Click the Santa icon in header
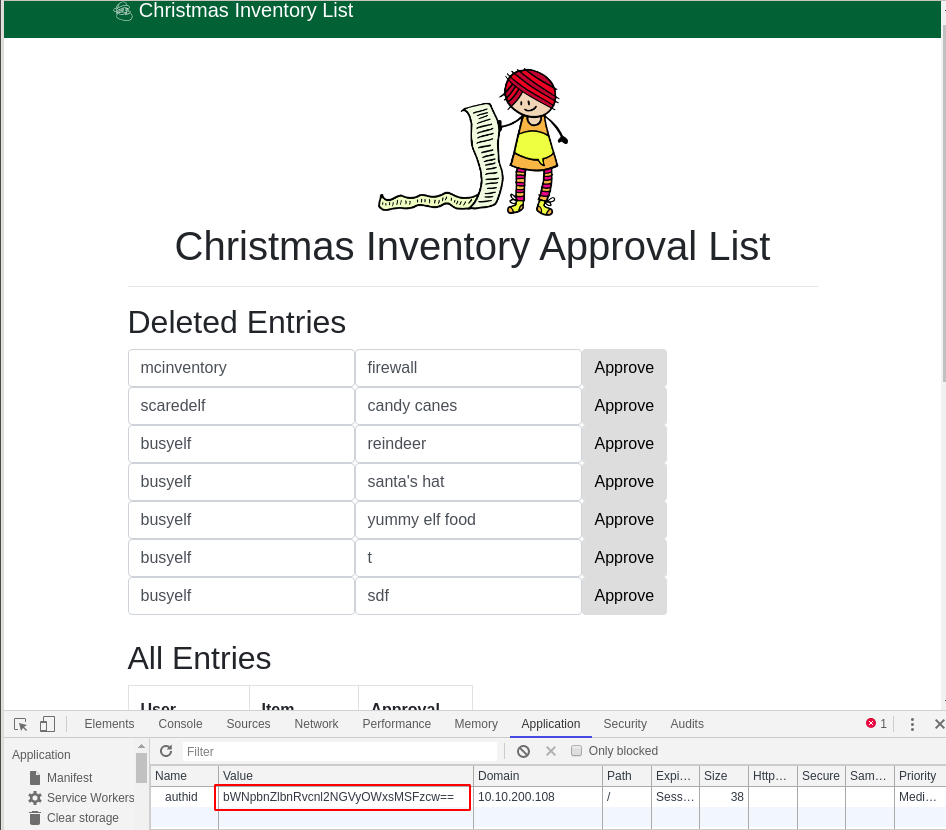This screenshot has width=946, height=830. [123, 11]
